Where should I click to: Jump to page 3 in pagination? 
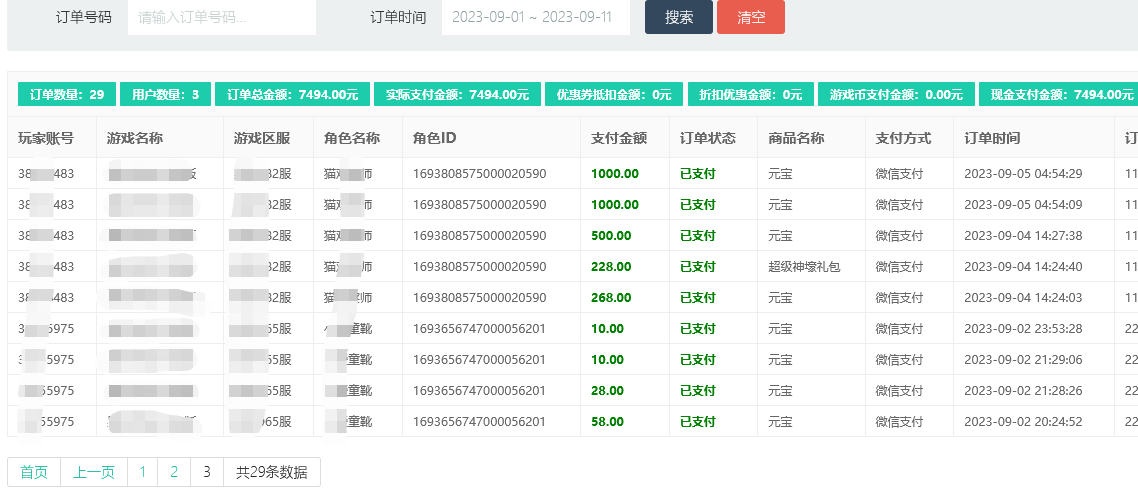click(206, 472)
